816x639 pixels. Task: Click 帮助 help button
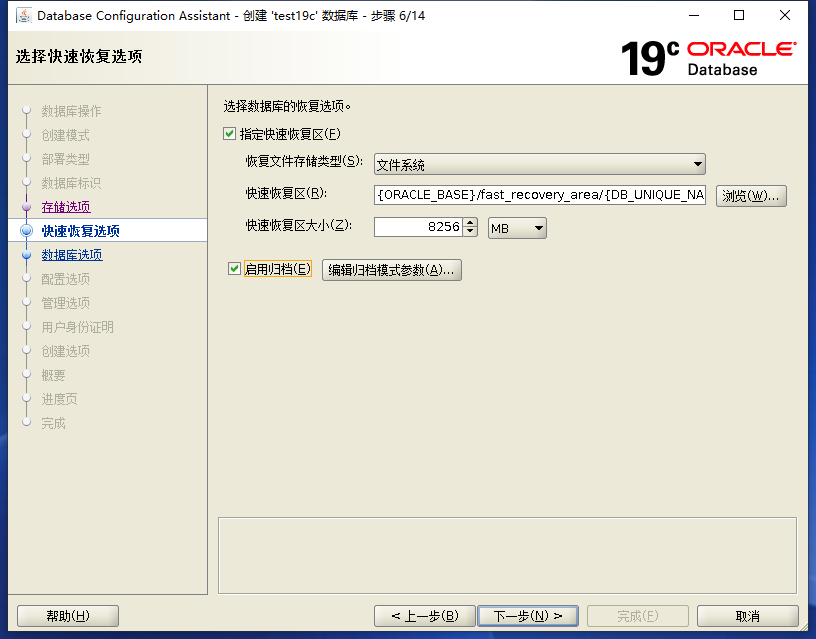(x=68, y=616)
